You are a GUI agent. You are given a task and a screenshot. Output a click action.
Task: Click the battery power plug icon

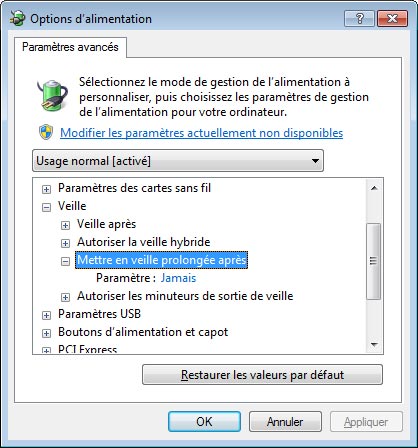coord(53,95)
